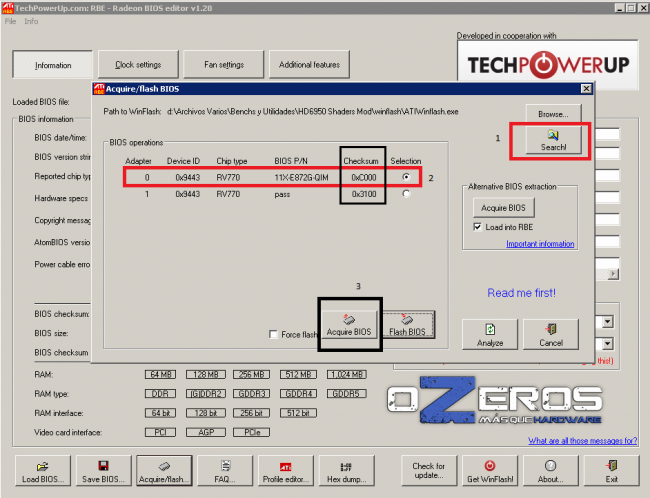Viewport: 650px width, 498px height.
Task: Open the FAQ button in bottom toolbar
Action: tap(226, 470)
